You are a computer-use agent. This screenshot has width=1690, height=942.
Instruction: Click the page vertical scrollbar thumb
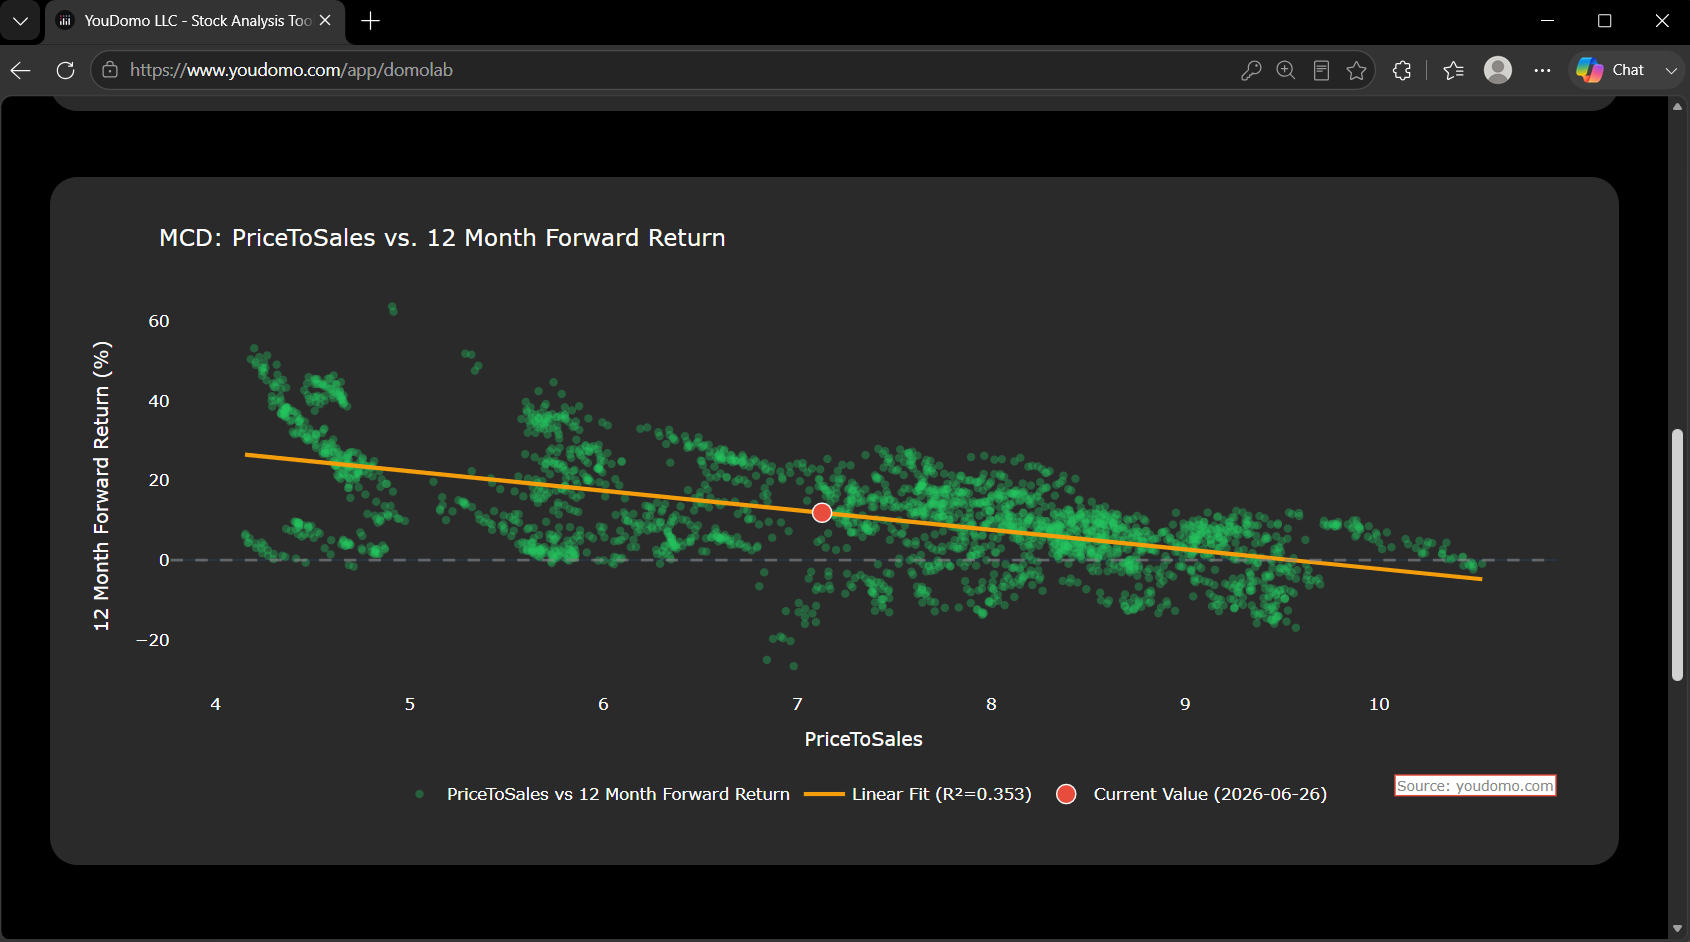pos(1677,555)
